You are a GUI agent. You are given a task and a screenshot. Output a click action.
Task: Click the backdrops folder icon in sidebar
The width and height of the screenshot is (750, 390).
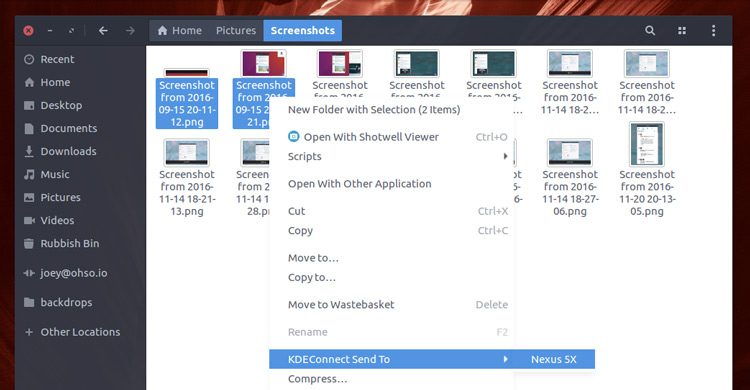(29, 302)
